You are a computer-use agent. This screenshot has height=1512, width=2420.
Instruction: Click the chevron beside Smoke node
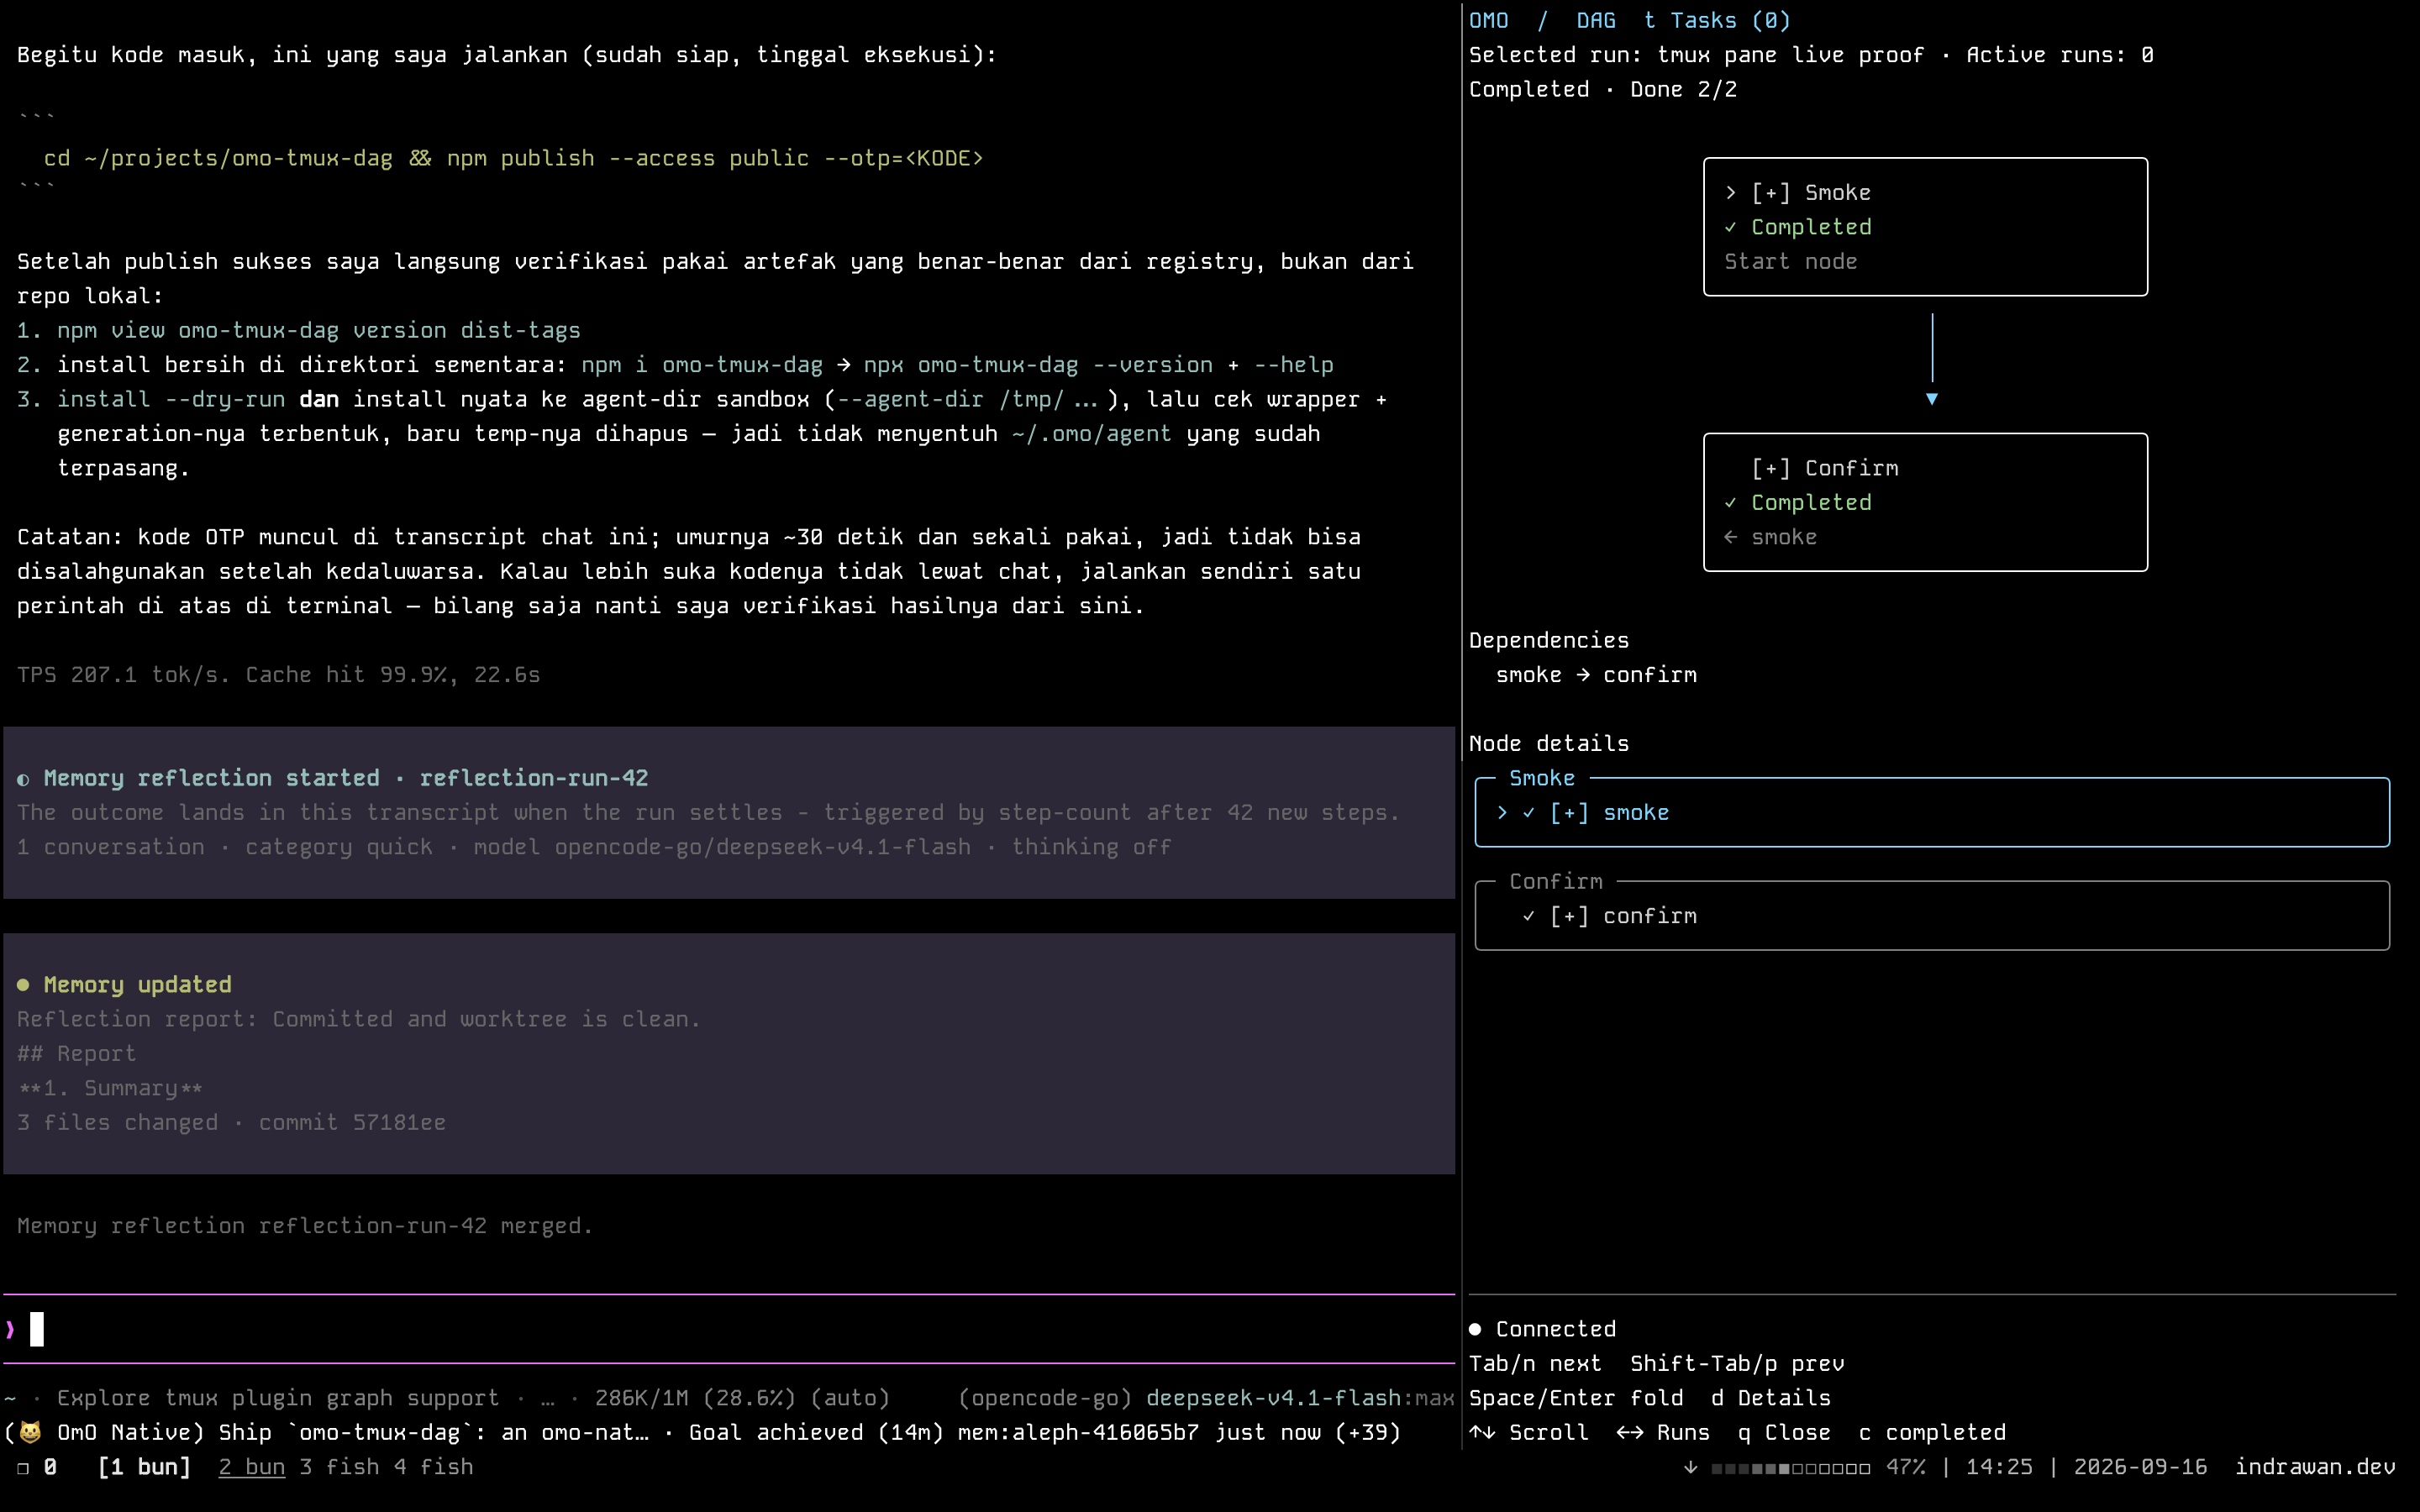click(1731, 192)
